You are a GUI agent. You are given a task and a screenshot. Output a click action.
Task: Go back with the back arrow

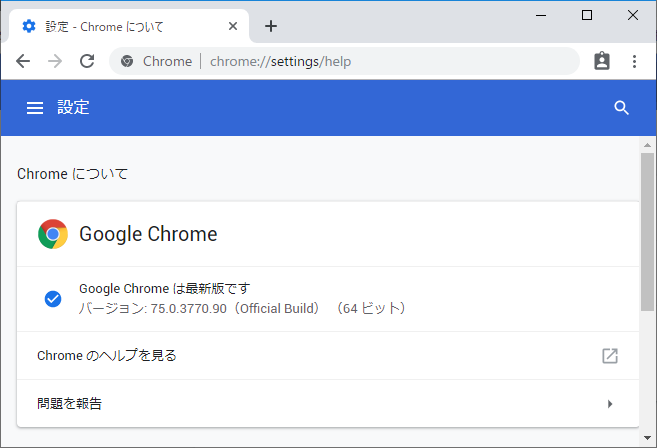[x=23, y=61]
